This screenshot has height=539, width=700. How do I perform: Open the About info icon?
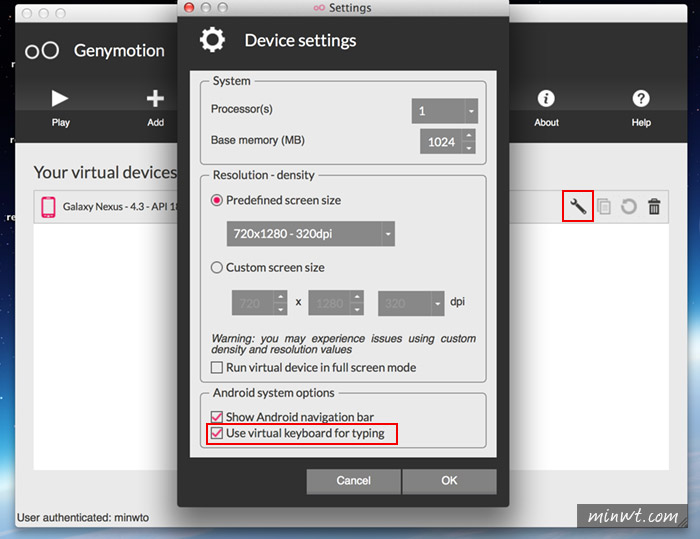pos(546,98)
